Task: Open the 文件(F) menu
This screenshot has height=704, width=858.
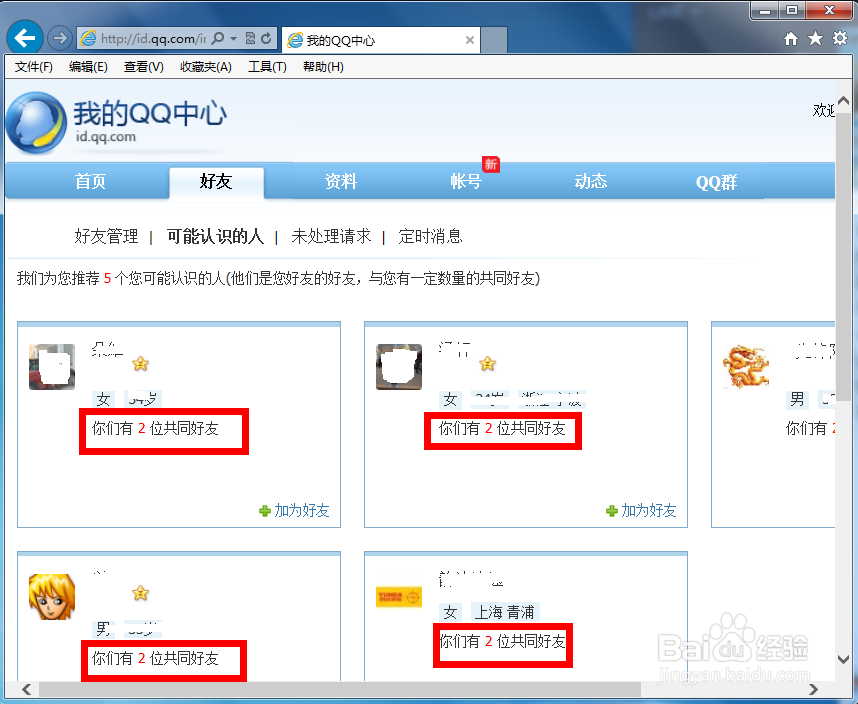Action: pyautogui.click(x=34, y=67)
